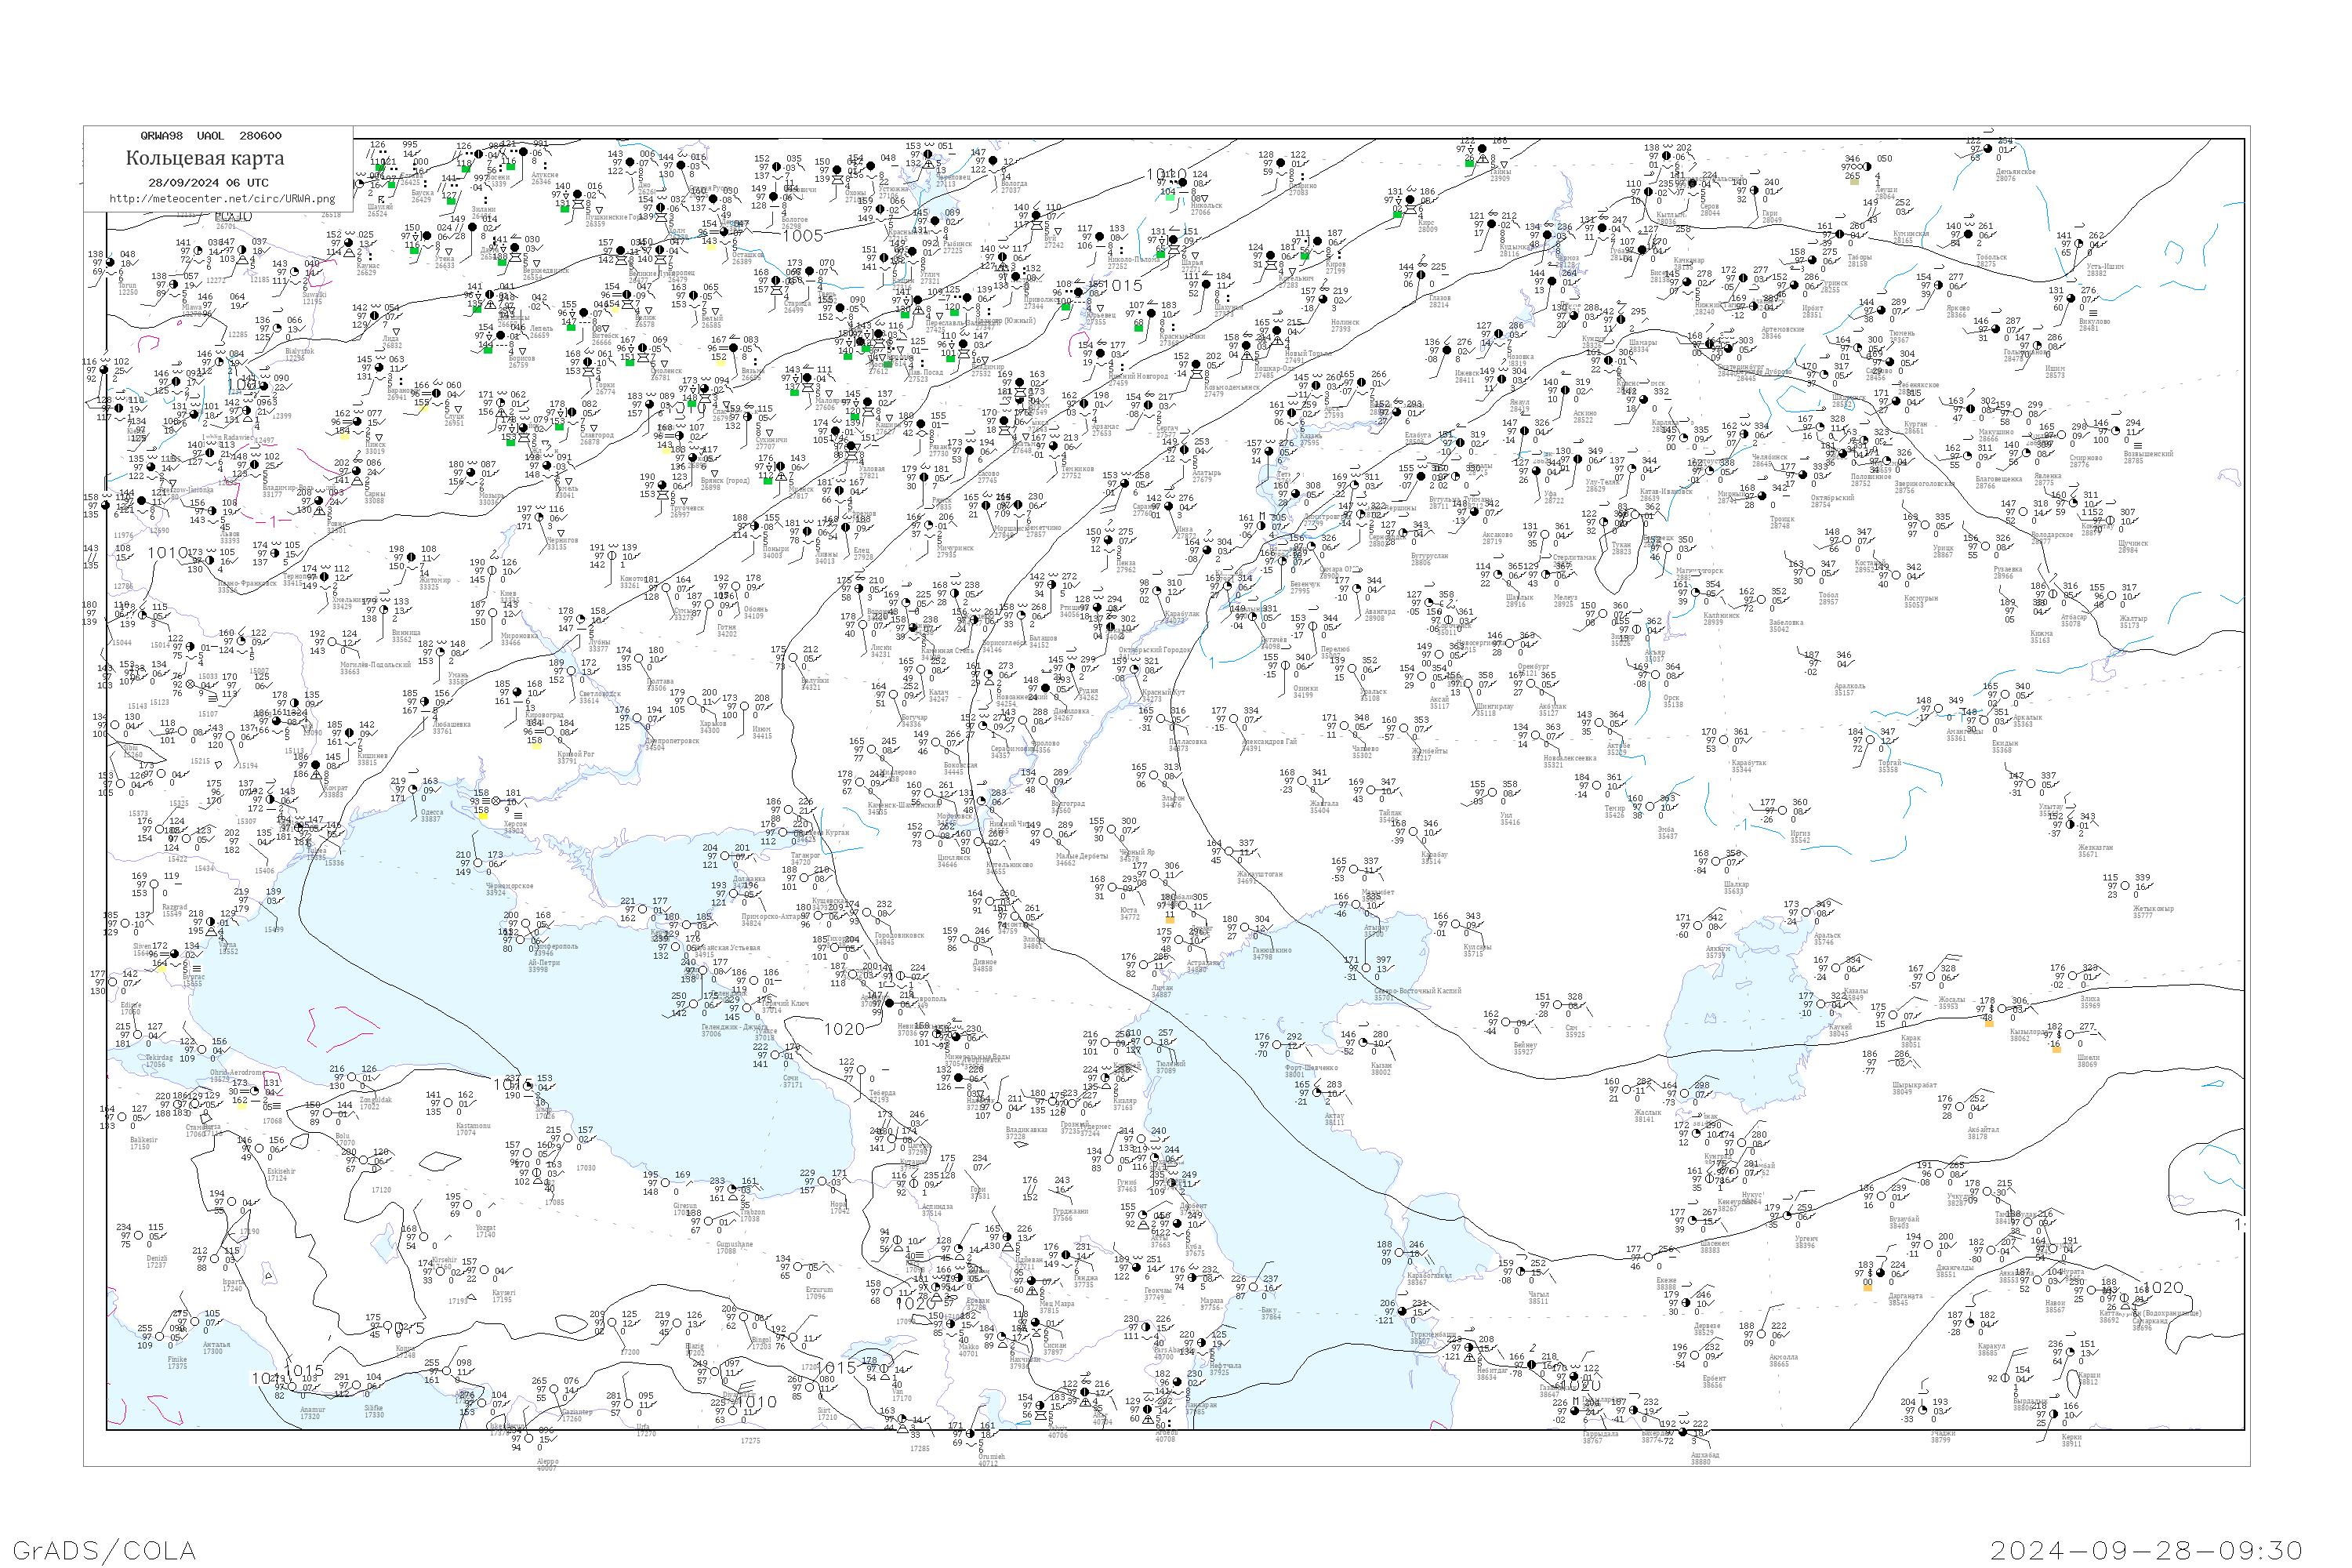
Task: Click the Ганюшкино station open circle
Action: coord(1246,928)
